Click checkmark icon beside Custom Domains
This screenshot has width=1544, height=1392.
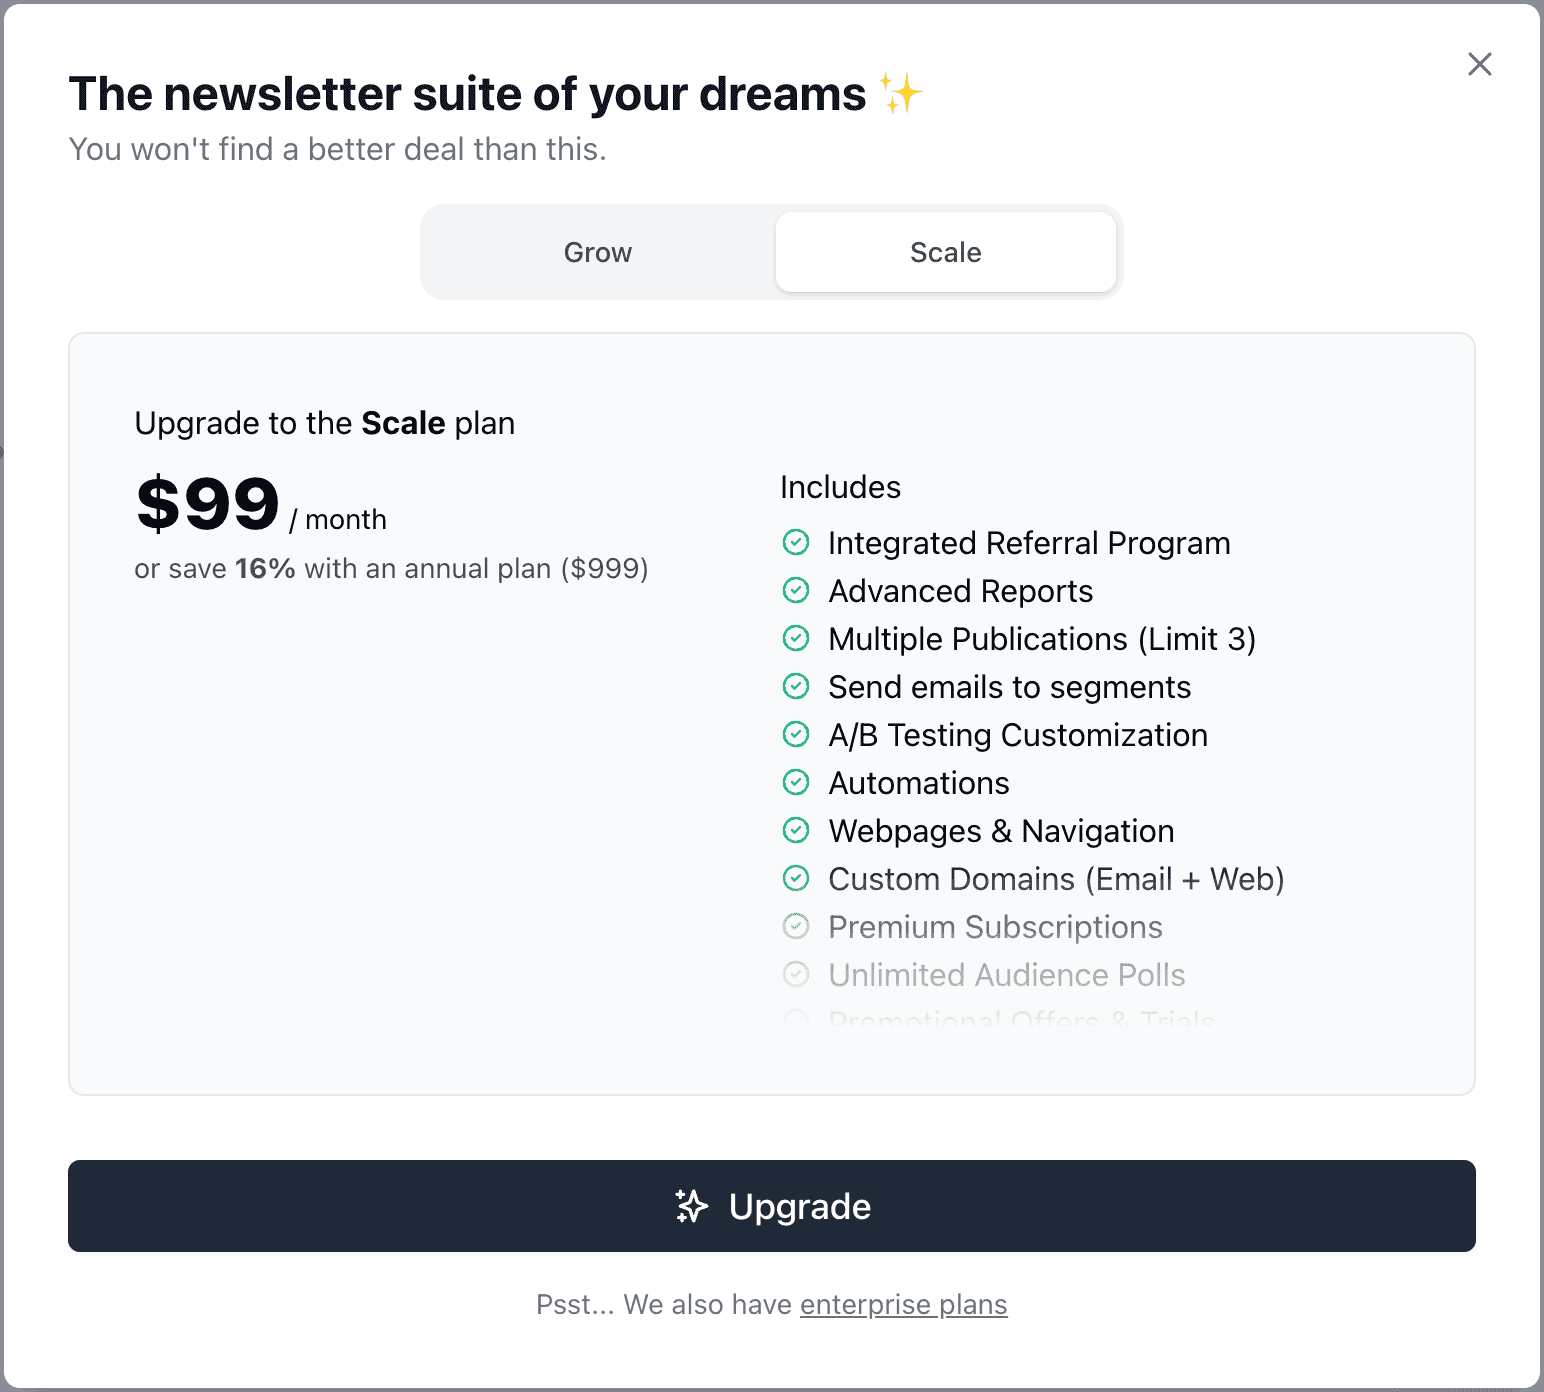coord(796,878)
